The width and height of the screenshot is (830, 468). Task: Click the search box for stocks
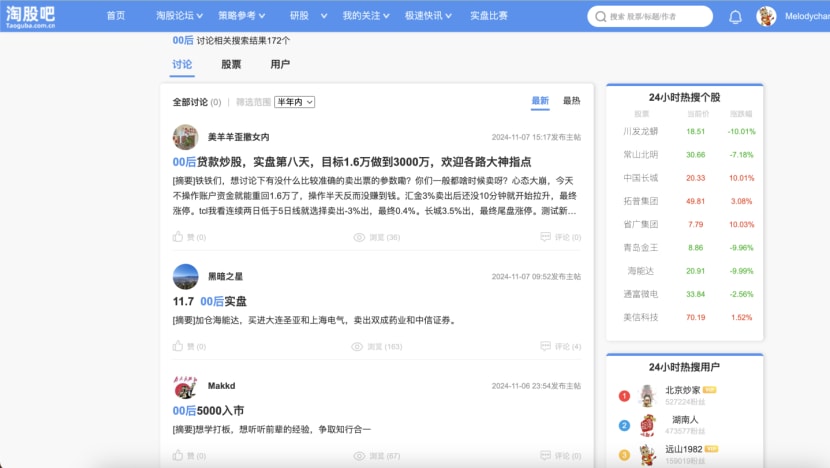[650, 16]
